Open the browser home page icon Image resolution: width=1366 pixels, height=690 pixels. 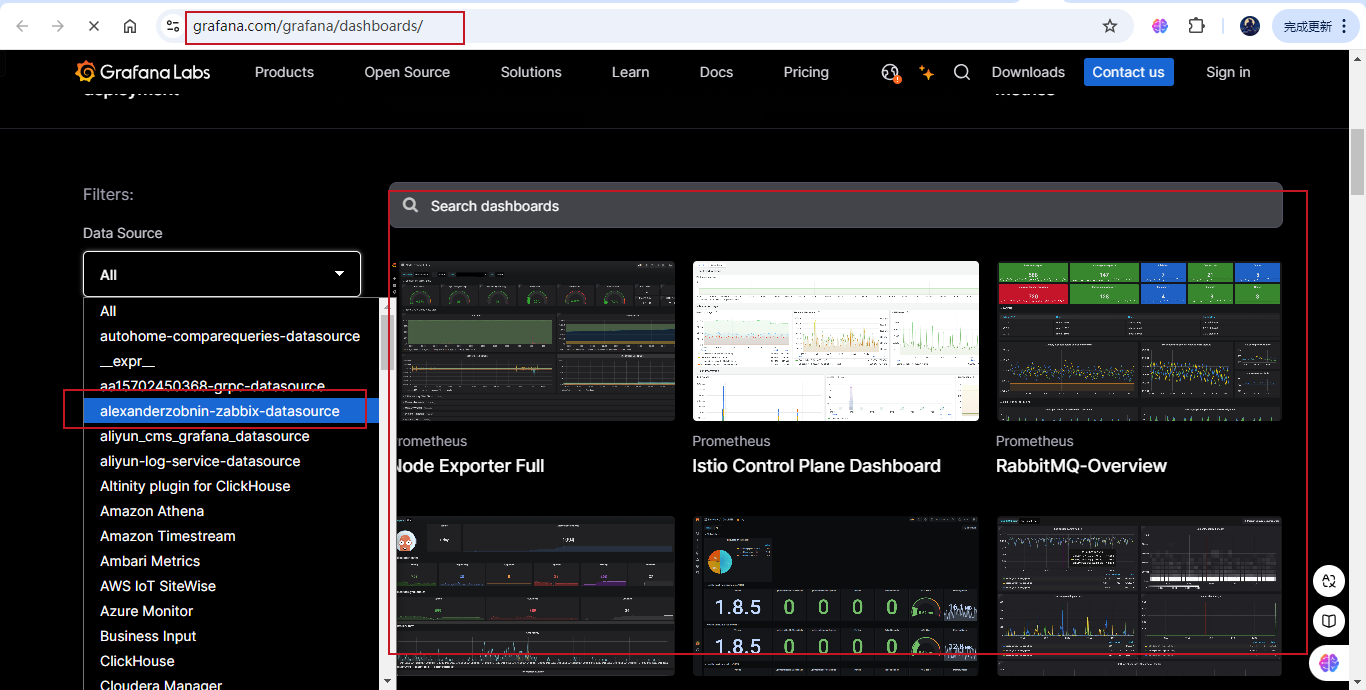(x=130, y=26)
